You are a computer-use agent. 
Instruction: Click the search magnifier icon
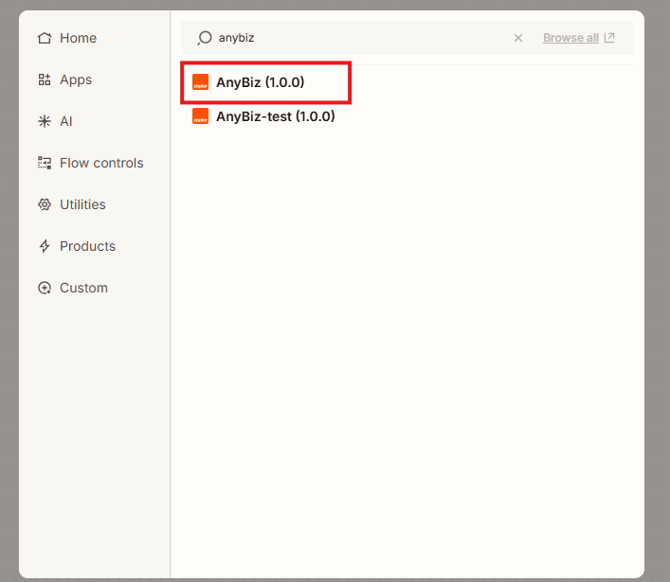204,38
